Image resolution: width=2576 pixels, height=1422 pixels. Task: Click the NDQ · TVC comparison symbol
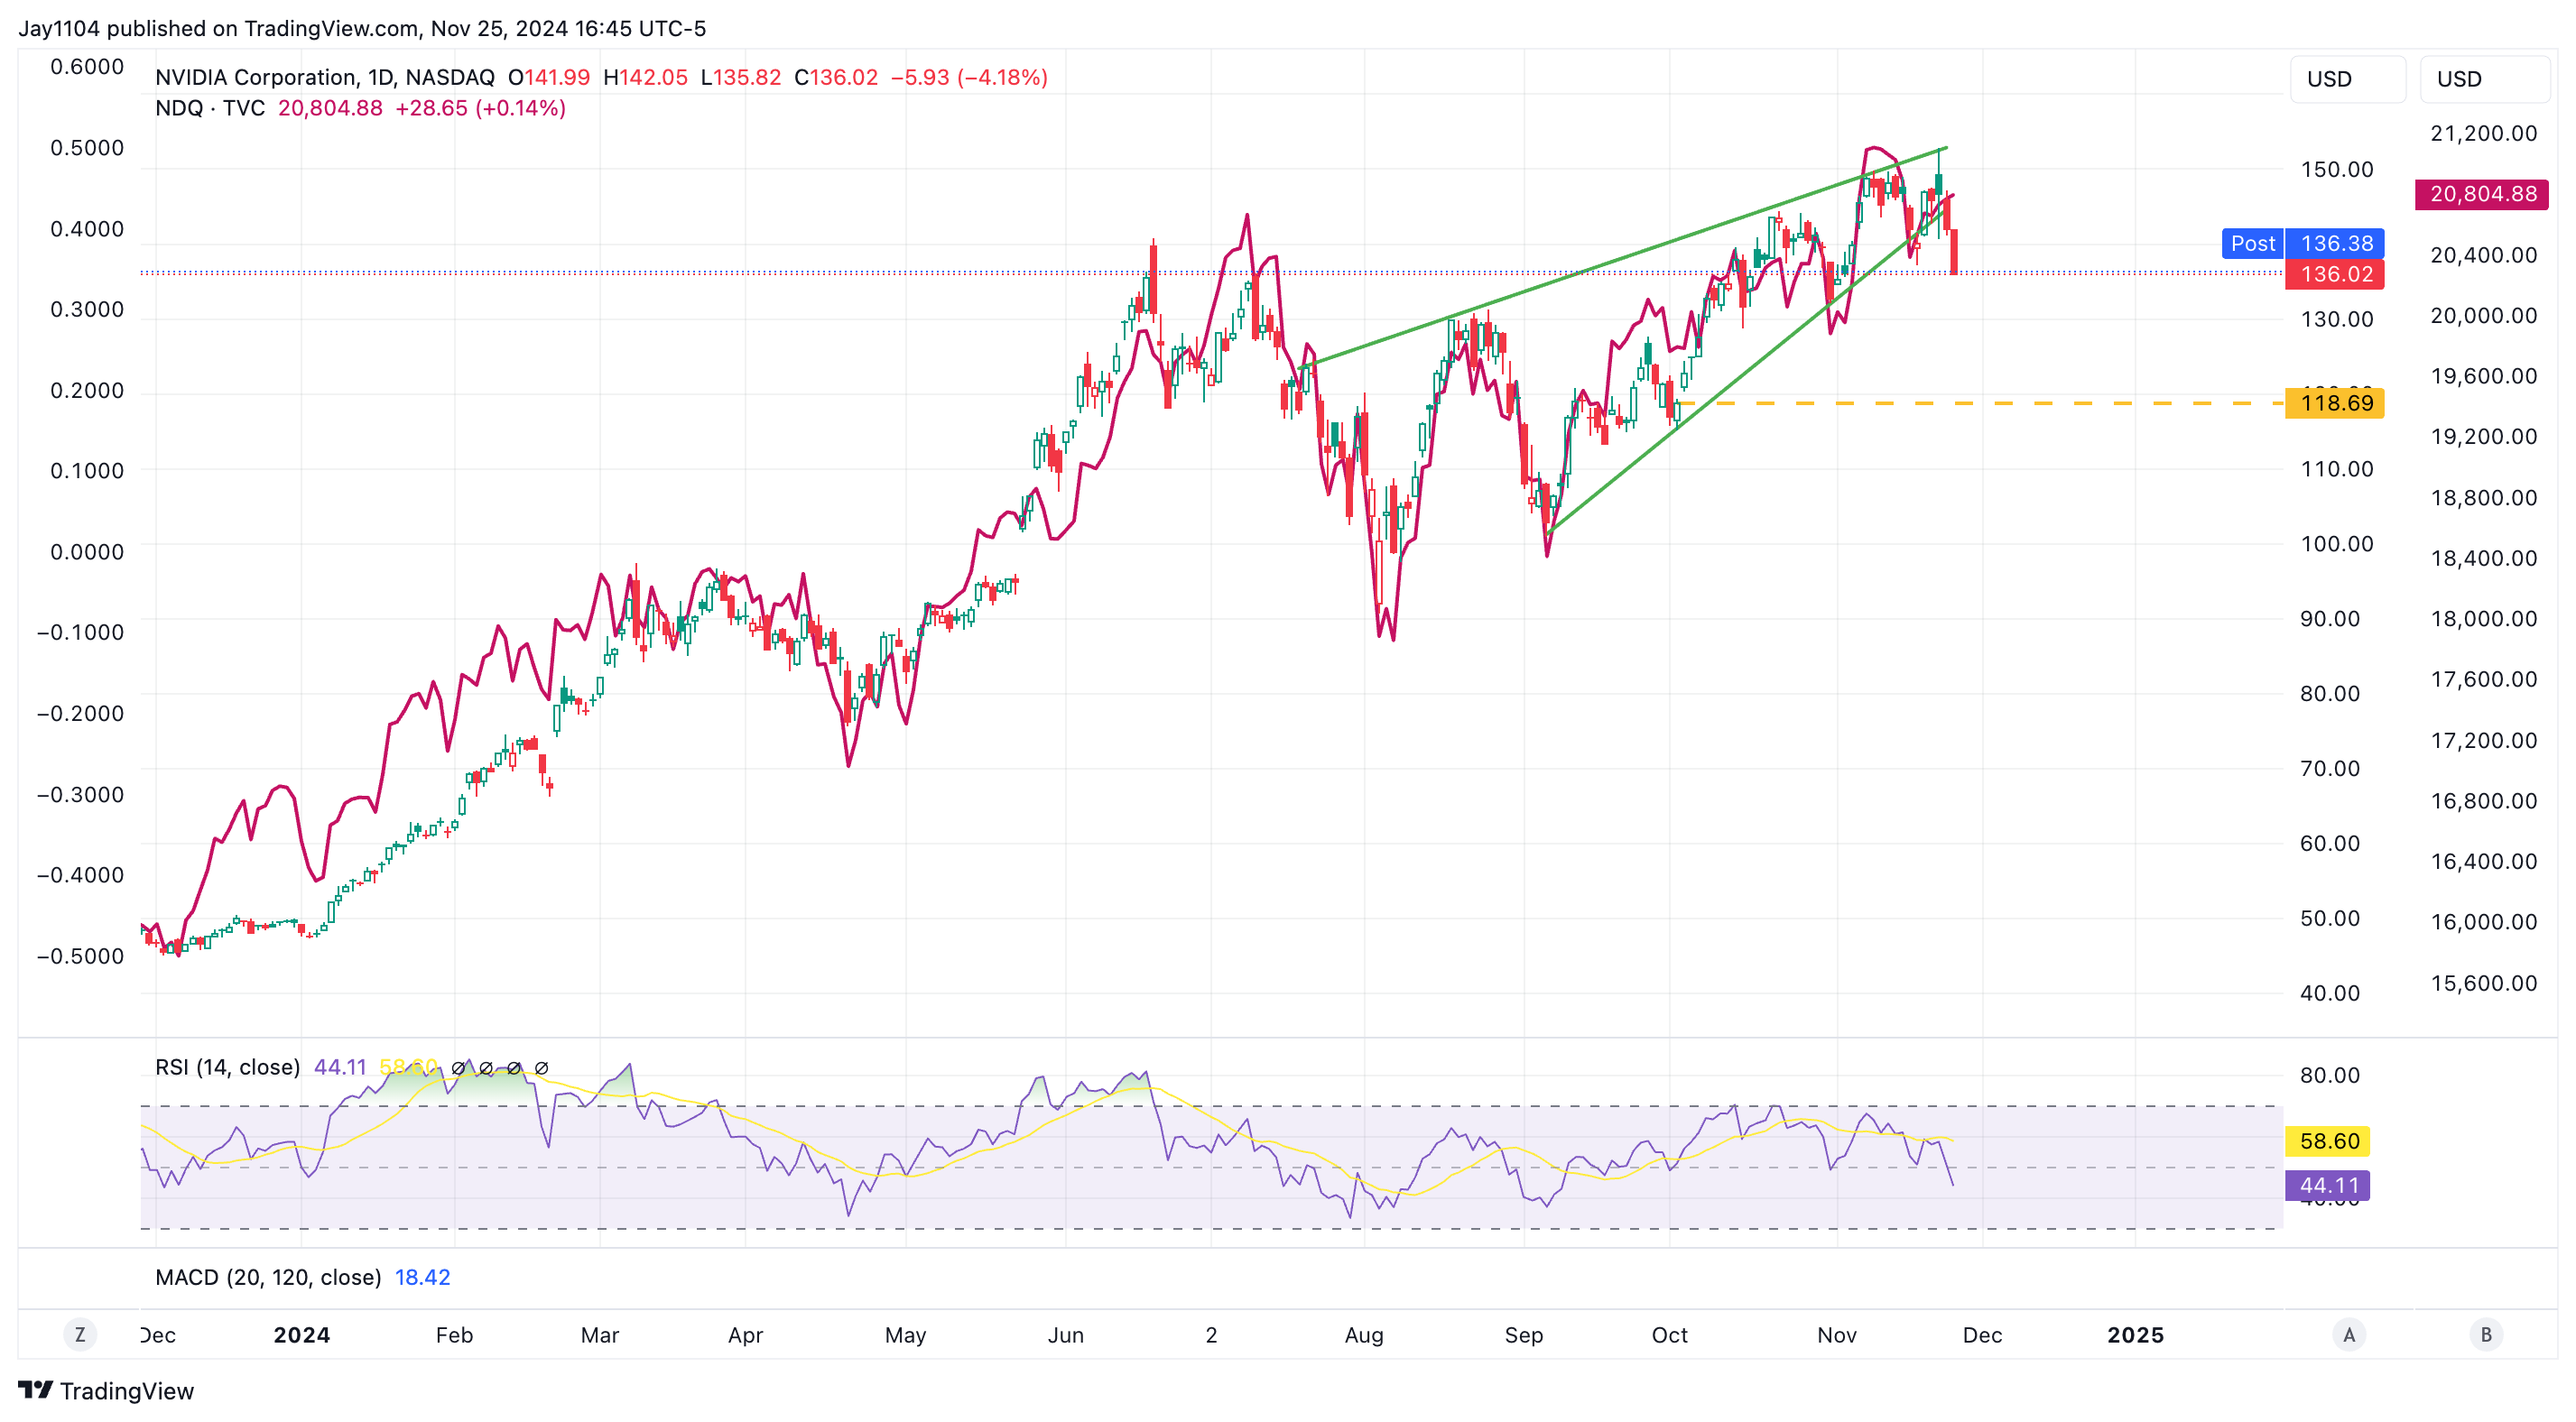[x=210, y=108]
